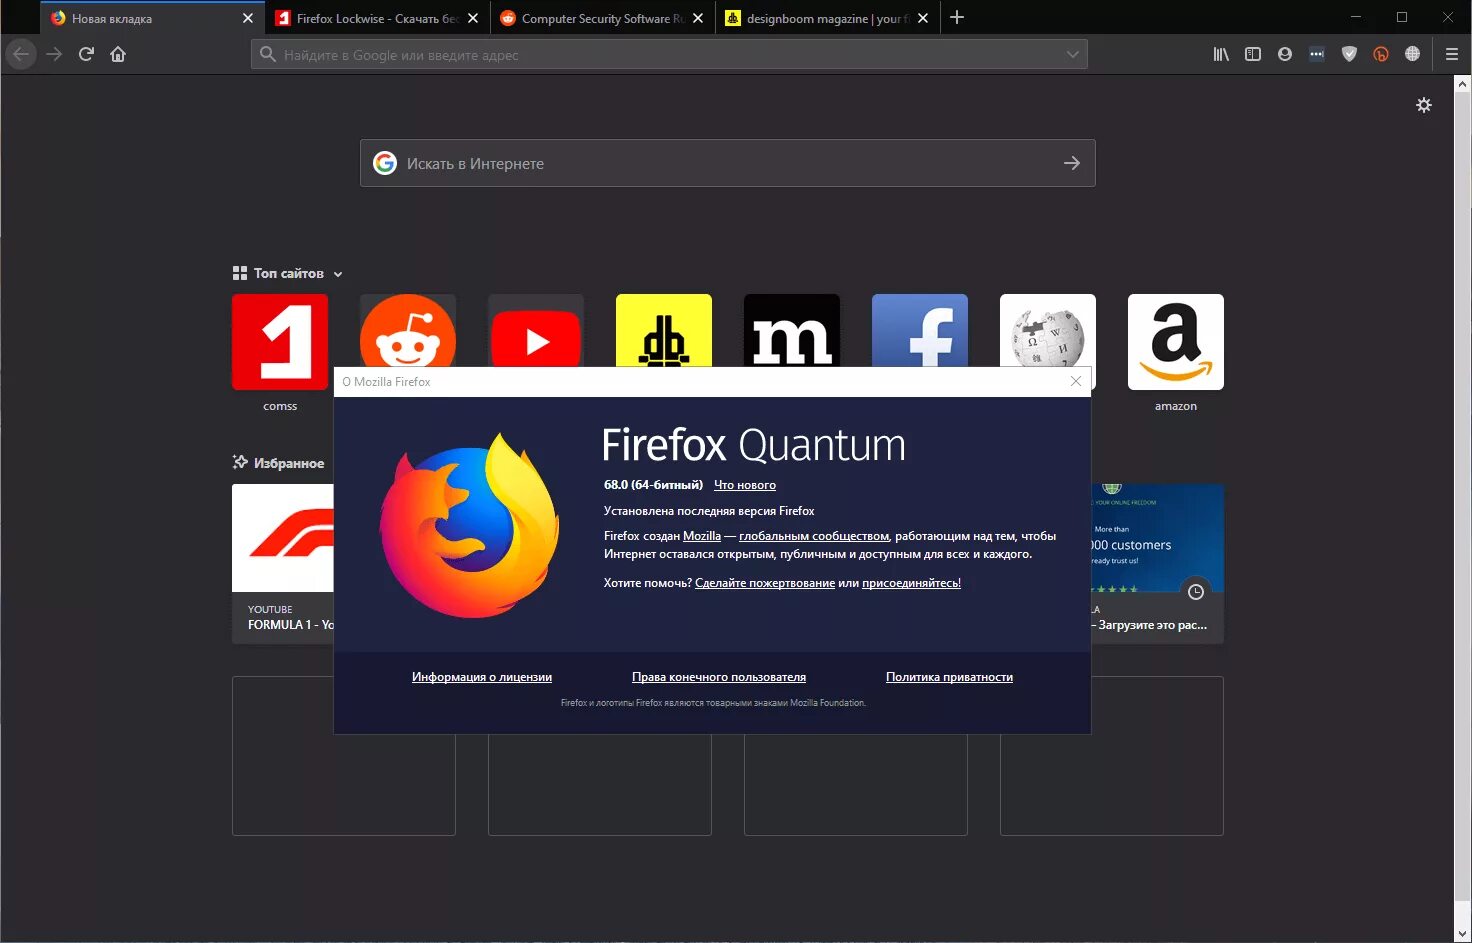
Task: Click the orange circular extension icon
Action: coord(1381,54)
